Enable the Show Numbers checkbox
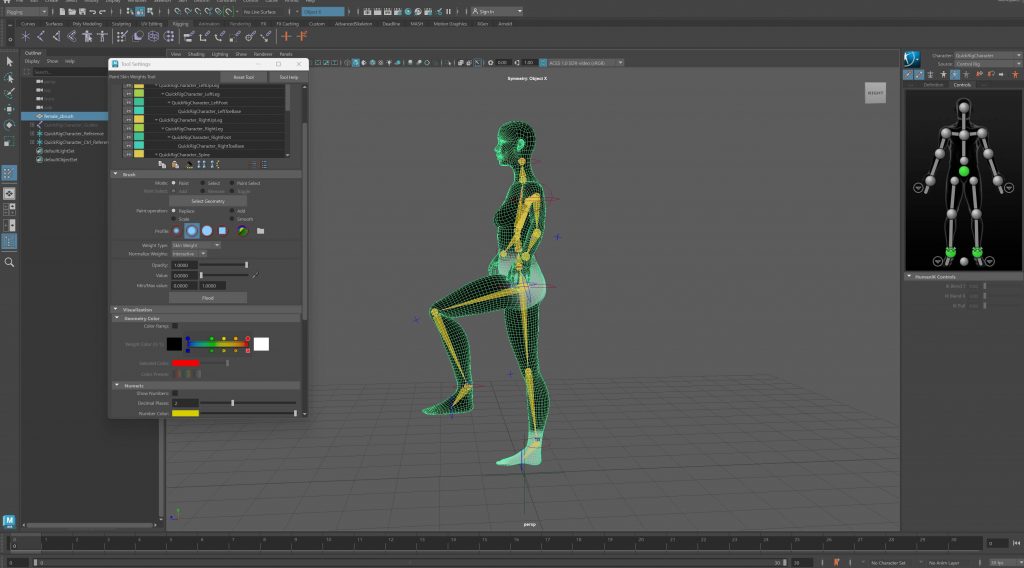This screenshot has height=568, width=1024. pos(175,393)
